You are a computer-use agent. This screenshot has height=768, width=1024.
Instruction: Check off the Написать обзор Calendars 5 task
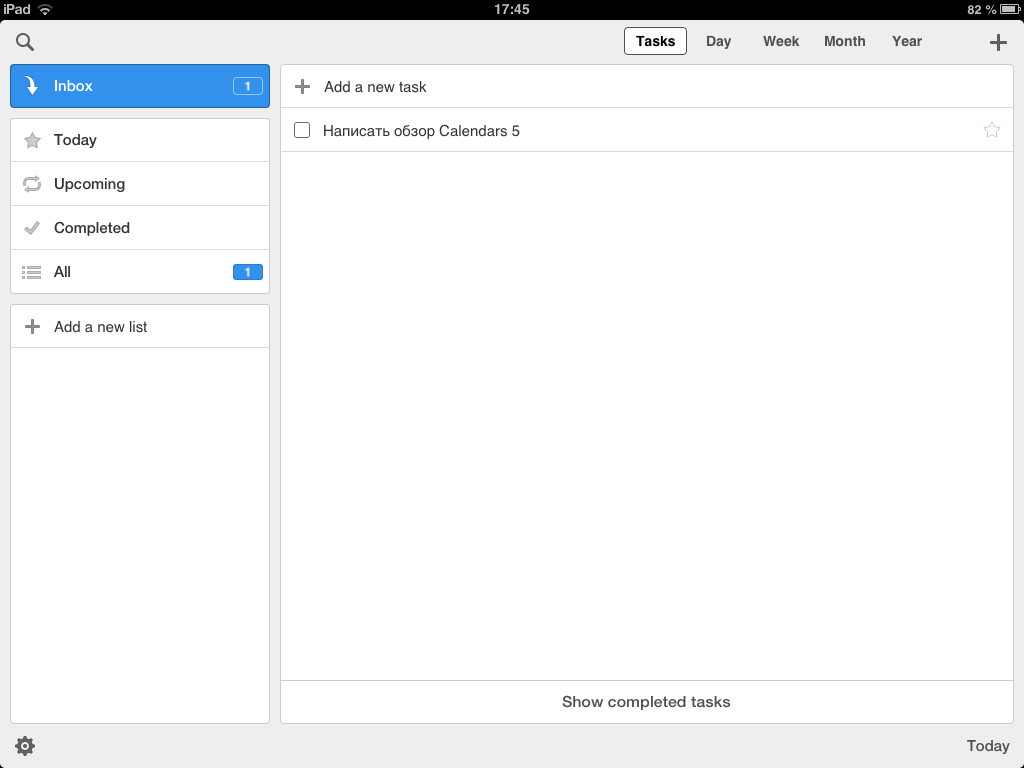(x=302, y=130)
